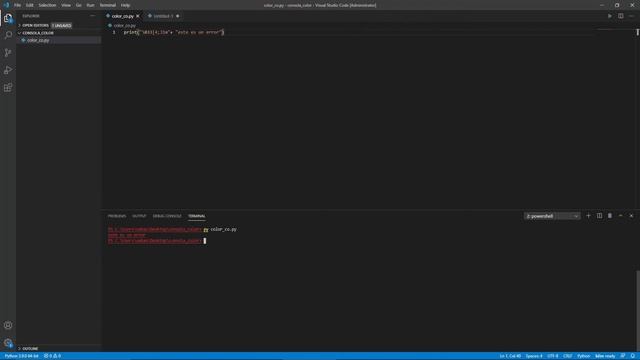Click the VS Code logo in the title bar
This screenshot has width=640, height=360.
tap(6, 5)
